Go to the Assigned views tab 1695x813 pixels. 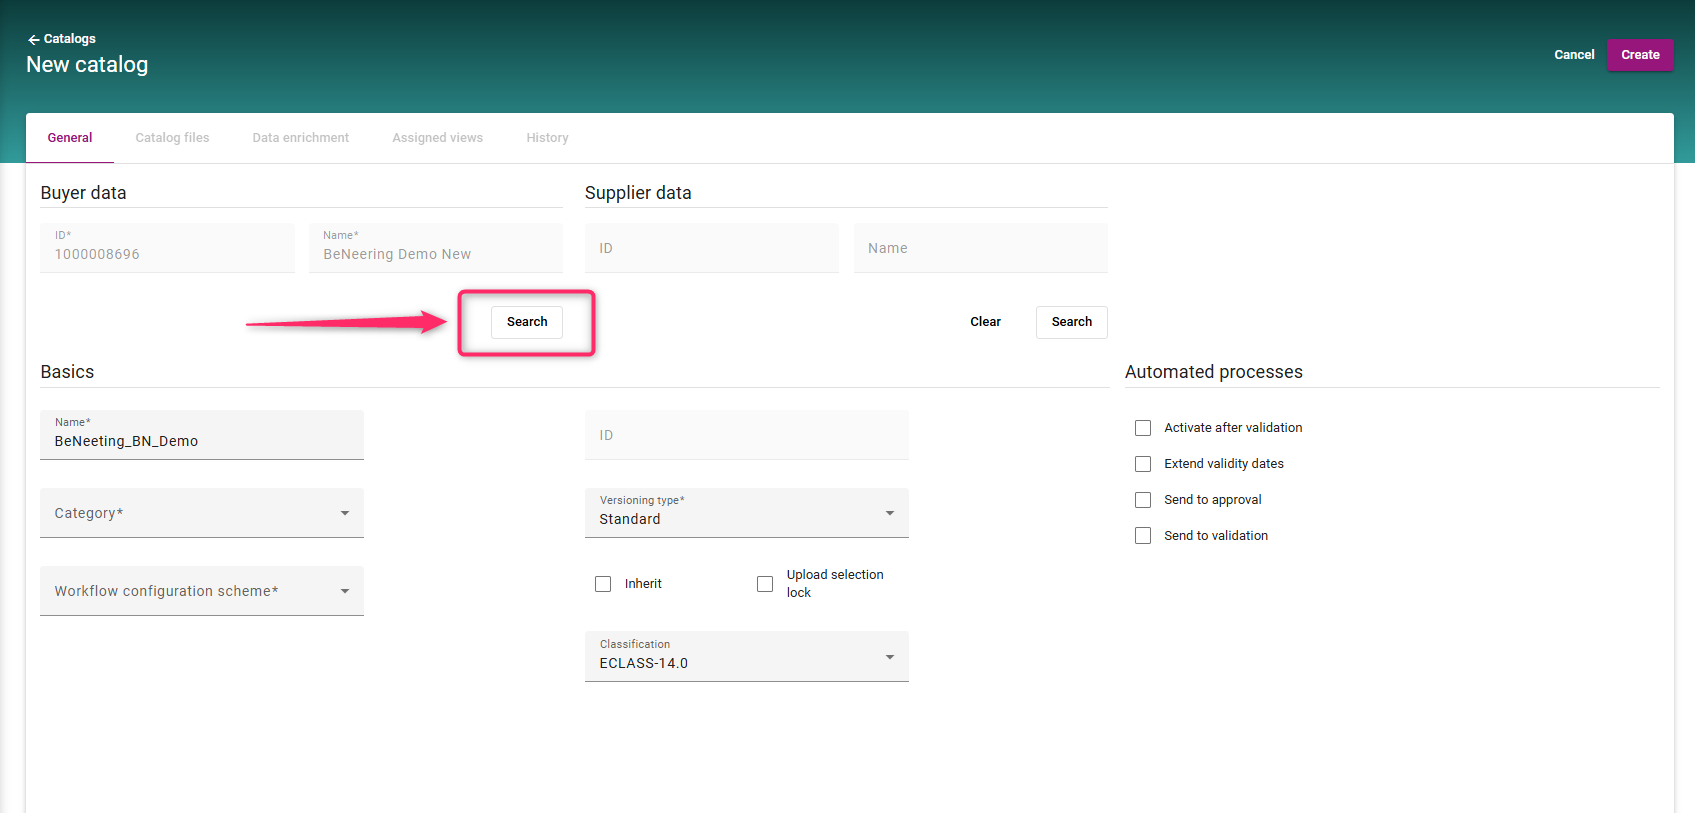point(437,138)
